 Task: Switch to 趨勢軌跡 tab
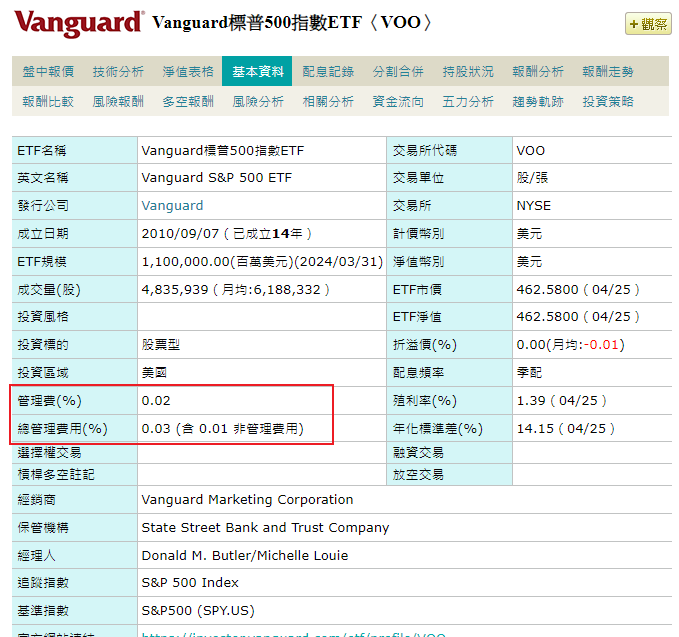(538, 102)
